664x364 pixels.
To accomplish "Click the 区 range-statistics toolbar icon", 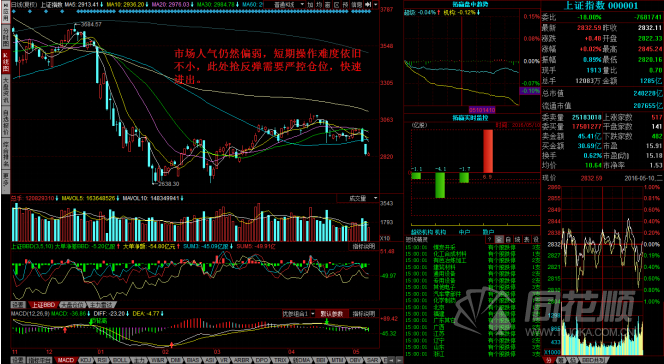I will click(337, 5).
